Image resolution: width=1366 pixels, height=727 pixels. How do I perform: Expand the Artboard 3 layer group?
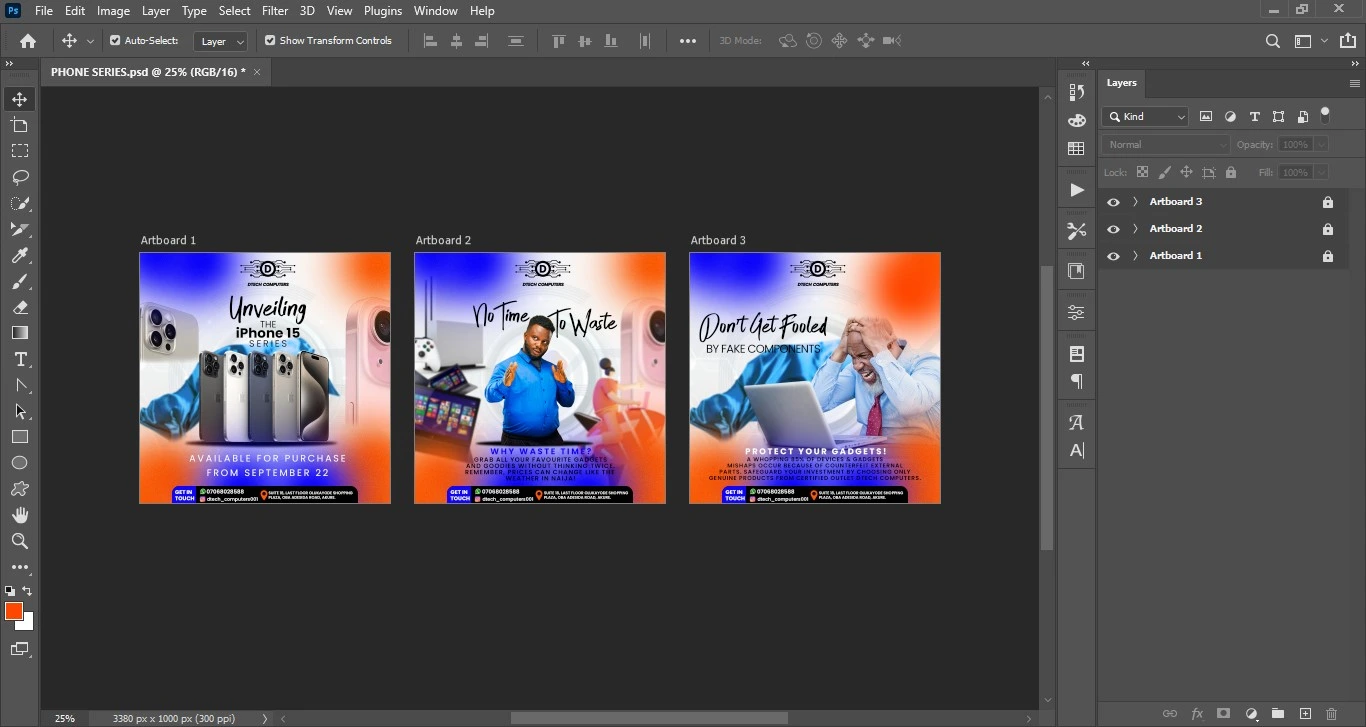click(1135, 202)
